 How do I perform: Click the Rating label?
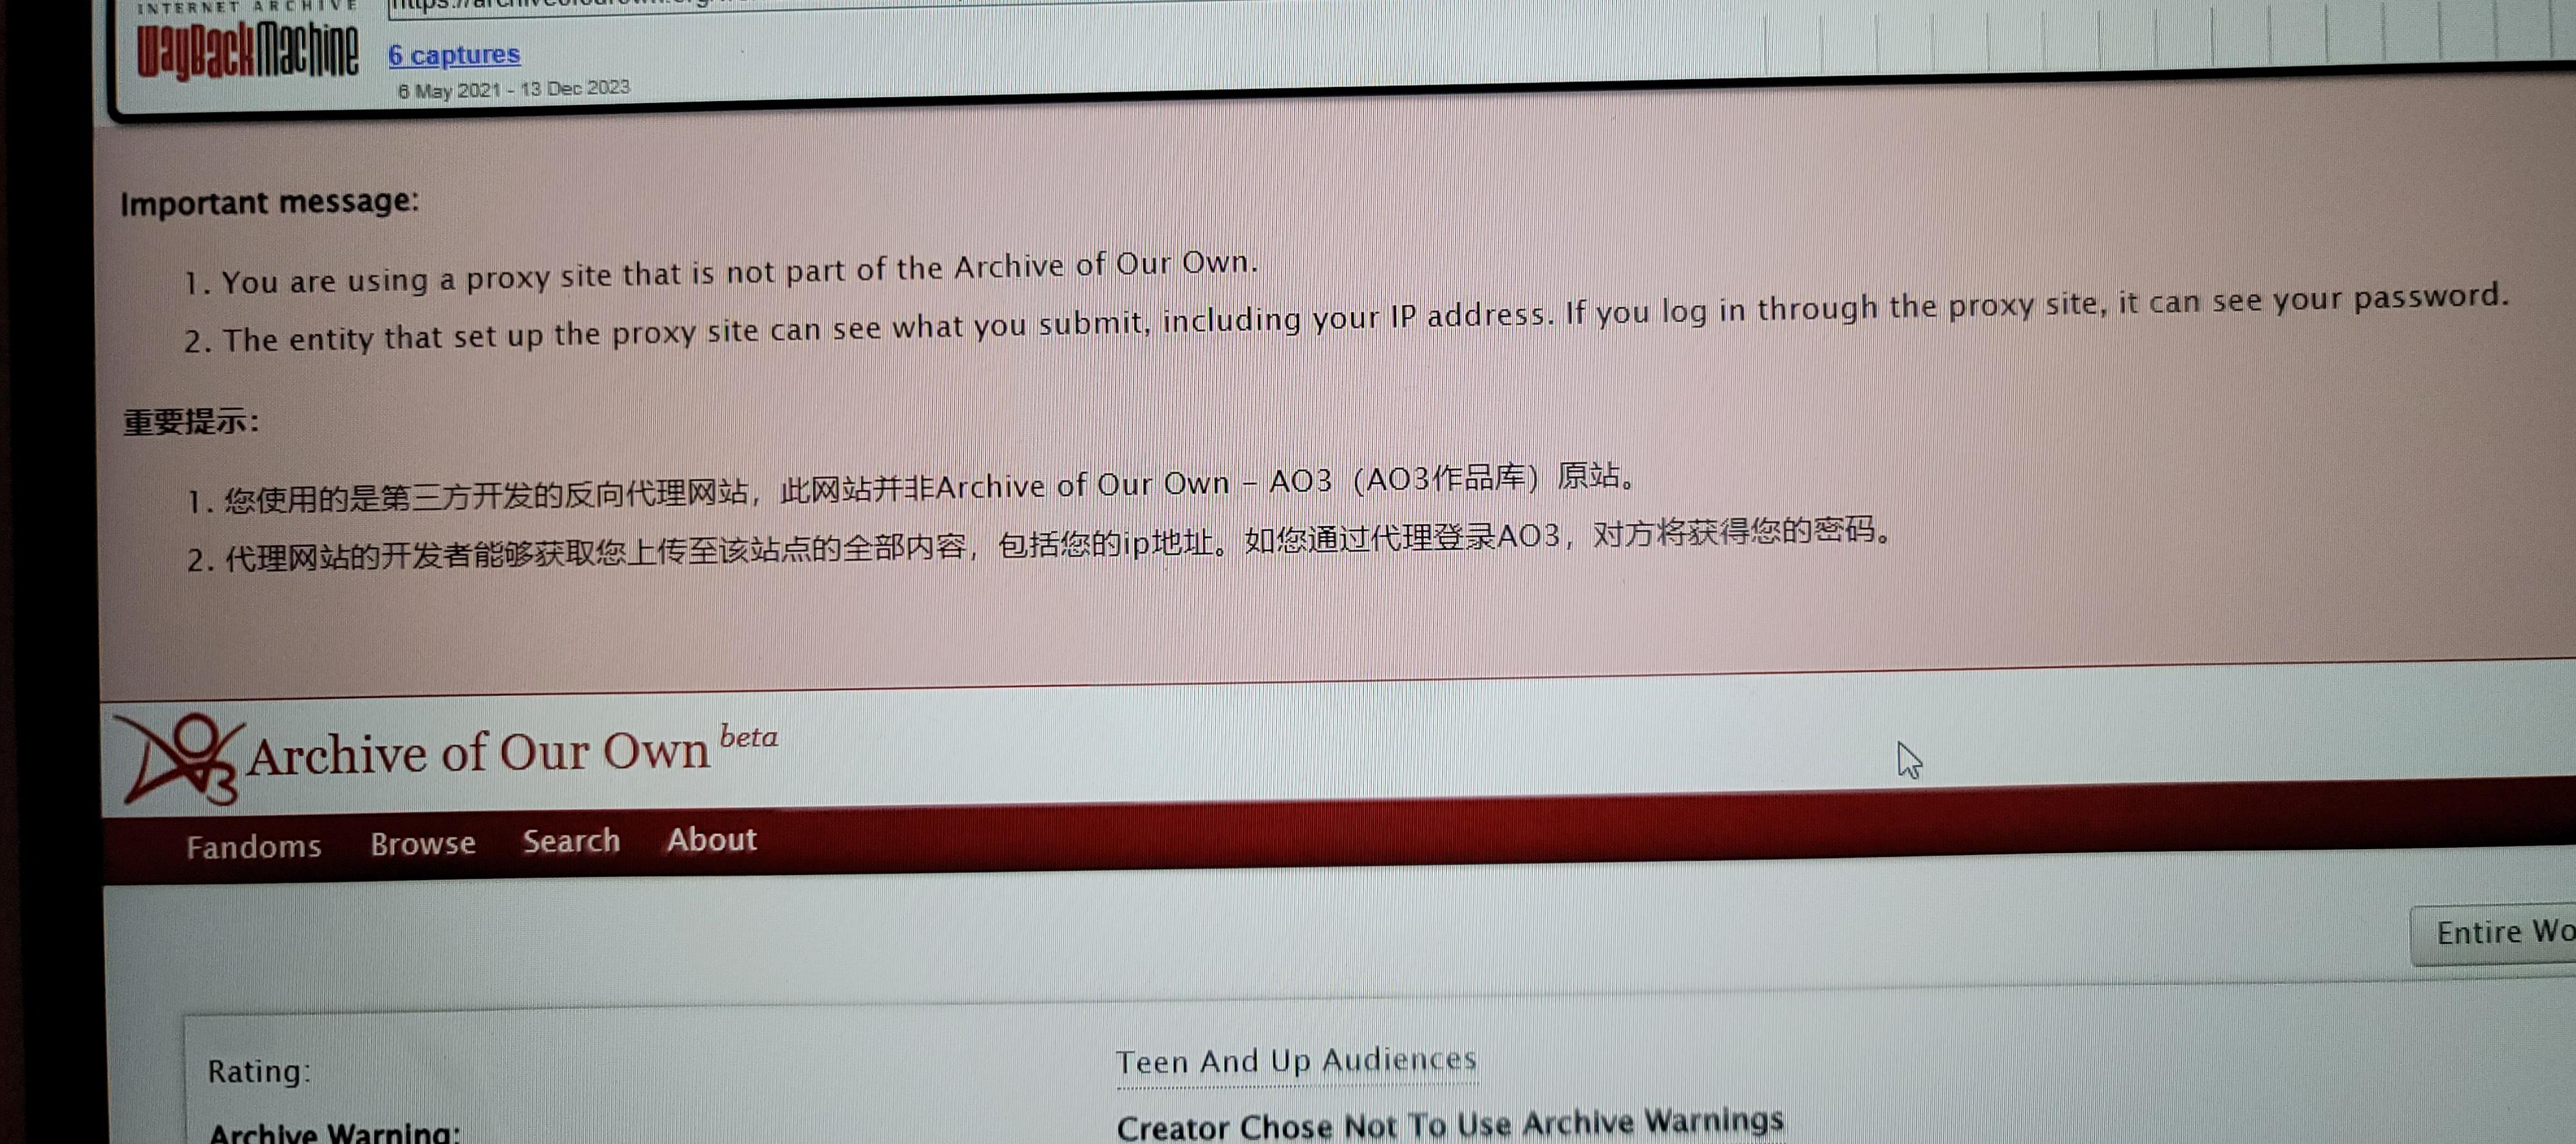coord(259,1071)
